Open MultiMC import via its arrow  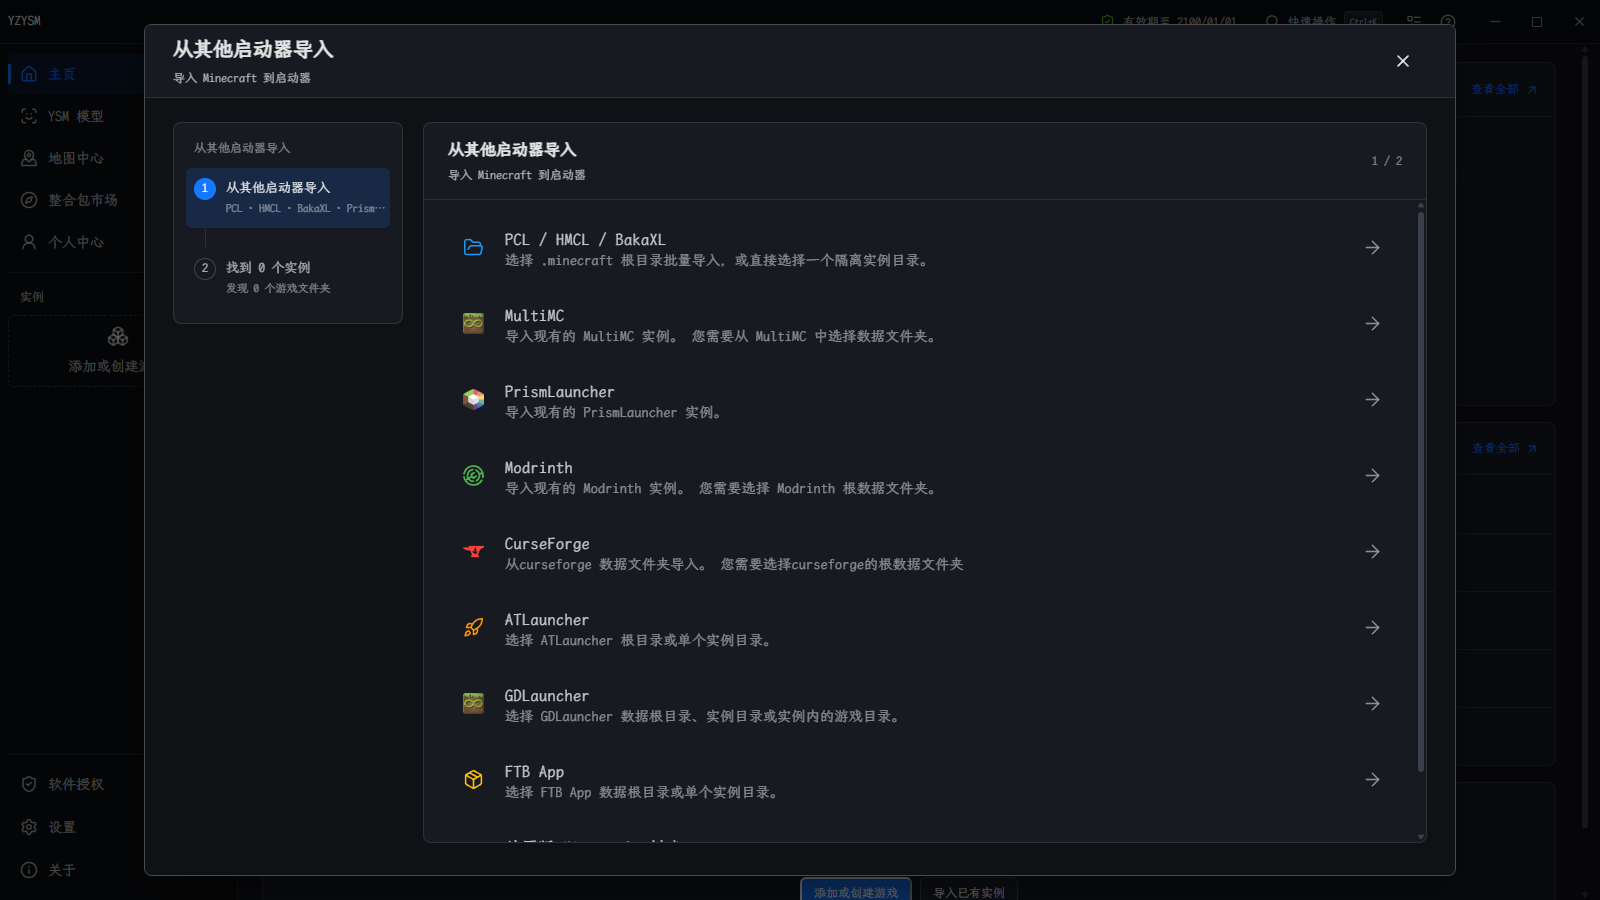tap(1372, 324)
